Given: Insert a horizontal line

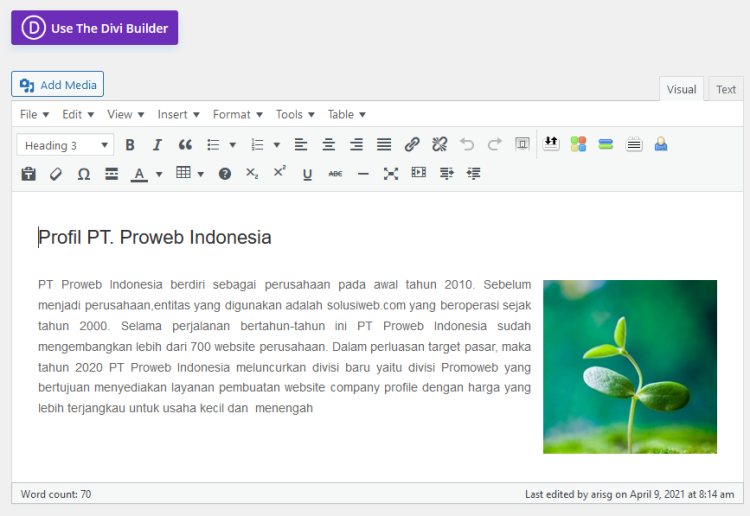Looking at the screenshot, I should pyautogui.click(x=363, y=174).
